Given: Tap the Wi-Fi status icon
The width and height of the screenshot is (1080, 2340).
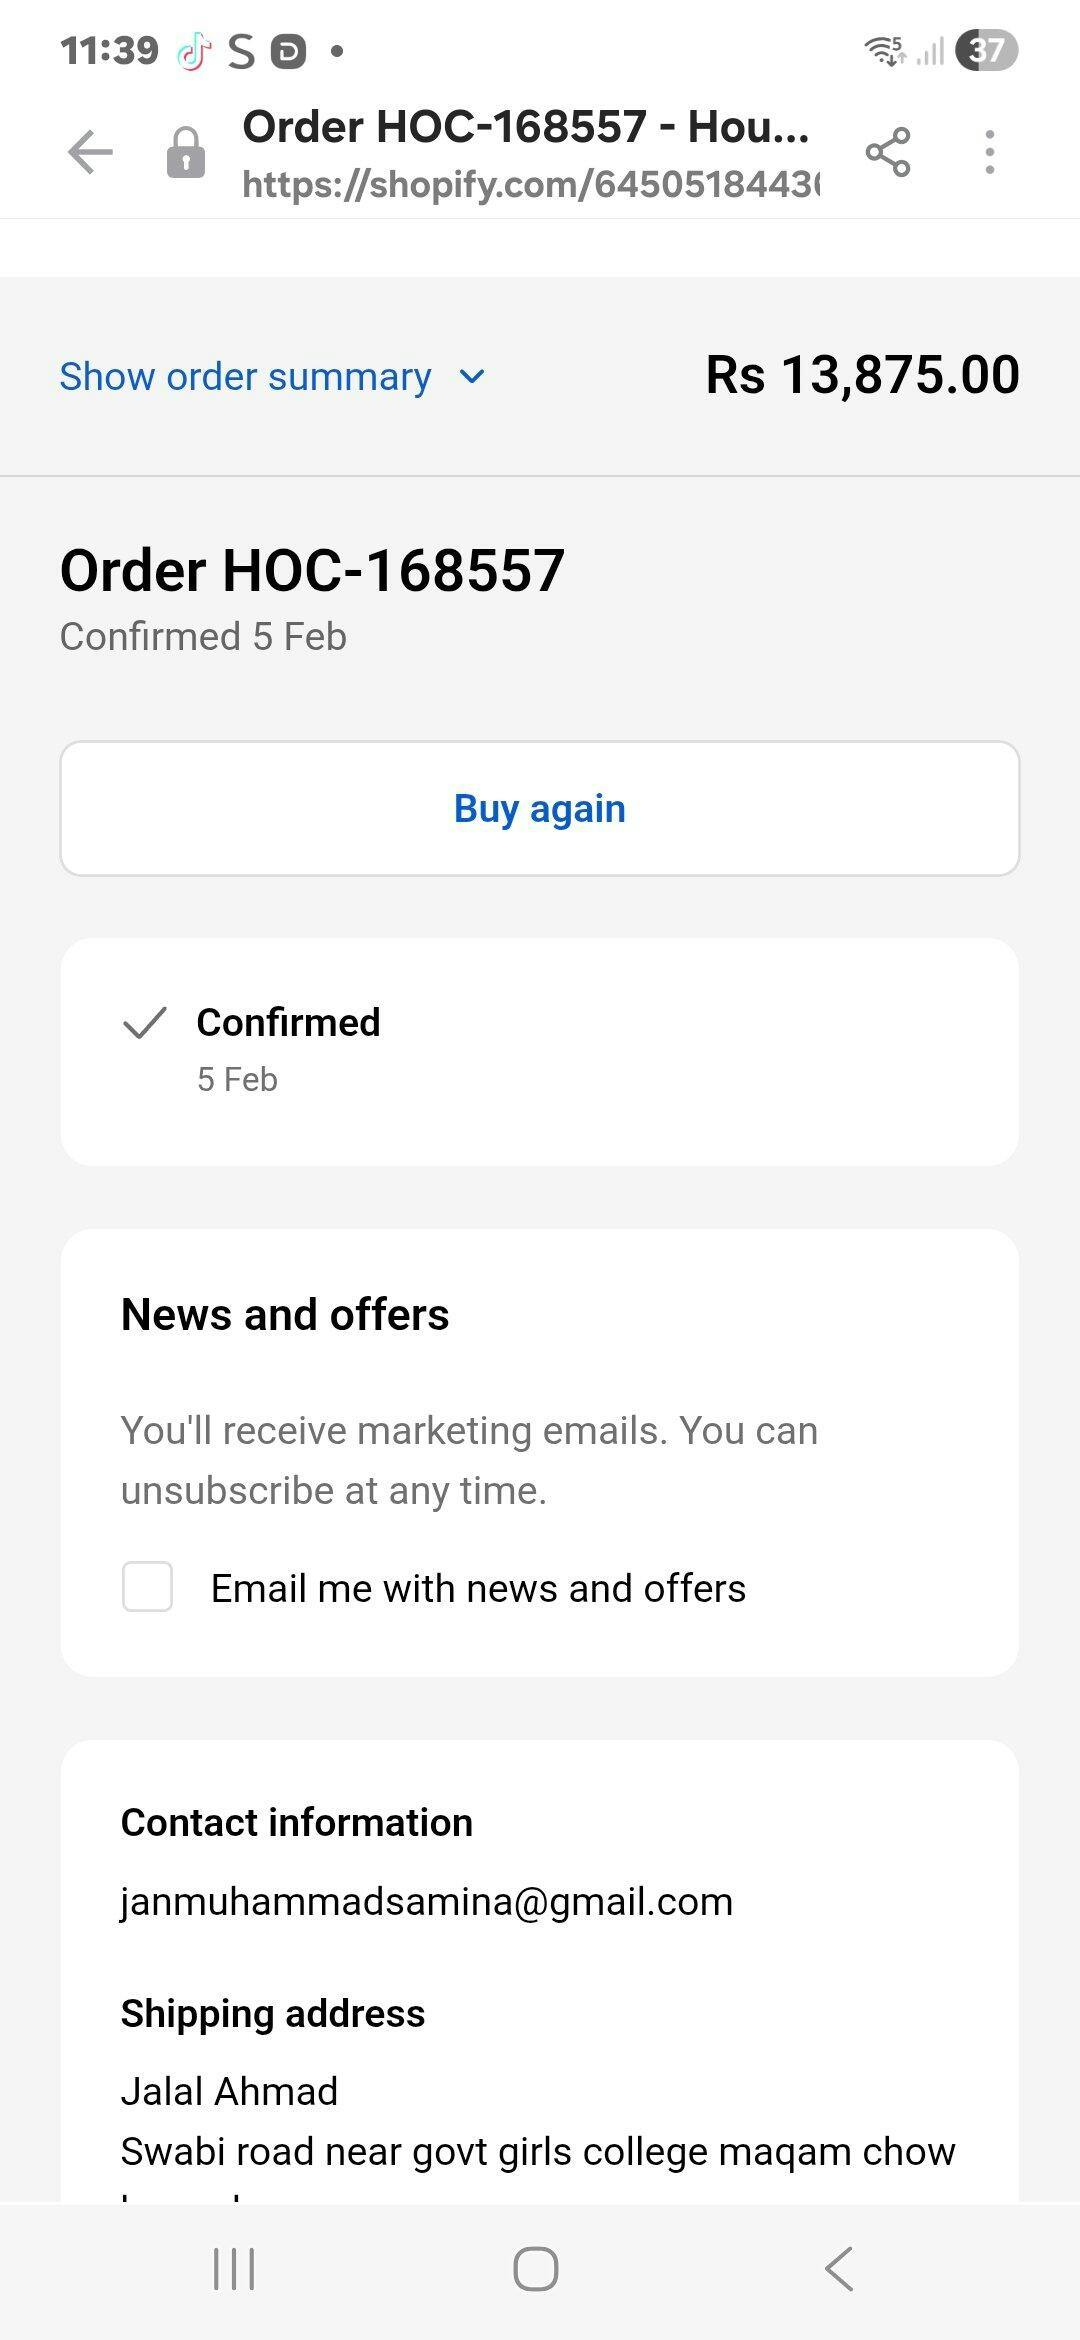Looking at the screenshot, I should click(x=885, y=50).
